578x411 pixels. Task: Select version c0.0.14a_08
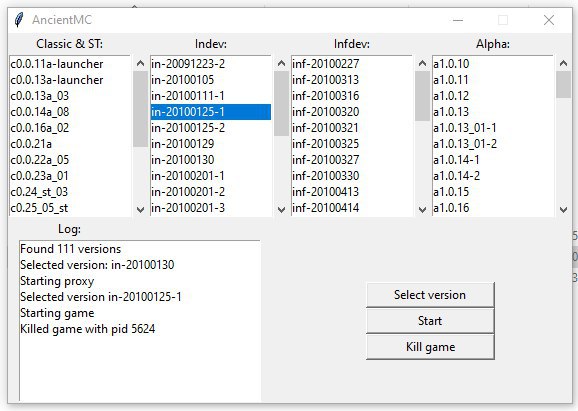point(70,112)
